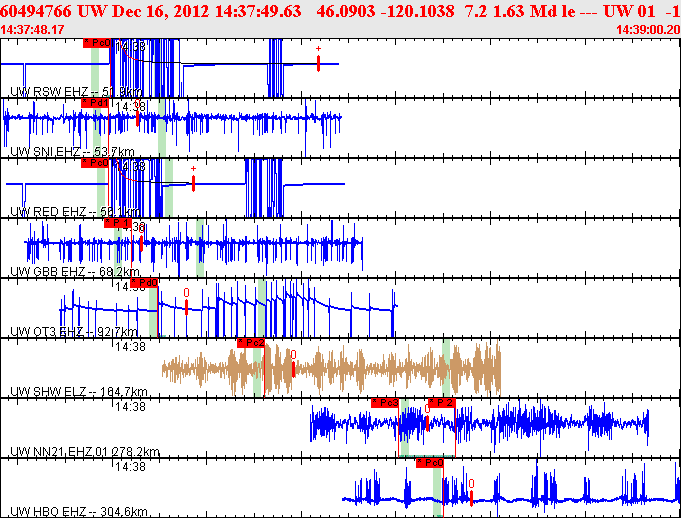Image resolution: width=681 pixels, height=518 pixels.
Task: Click the red plus residual marker on RED trace
Action: tap(193, 179)
